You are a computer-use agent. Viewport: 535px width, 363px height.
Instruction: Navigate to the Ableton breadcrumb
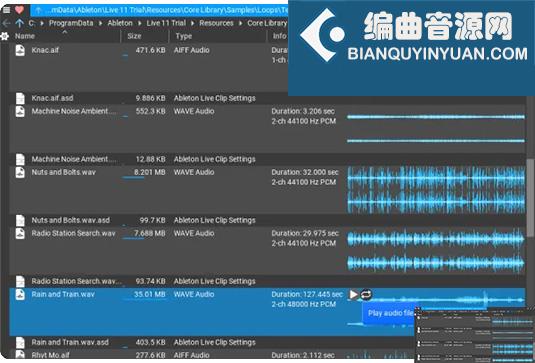click(120, 23)
